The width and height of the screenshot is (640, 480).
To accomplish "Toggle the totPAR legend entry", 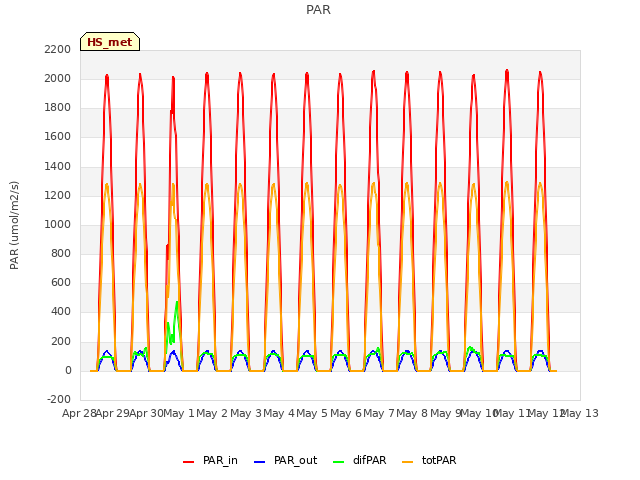I will point(429,460).
